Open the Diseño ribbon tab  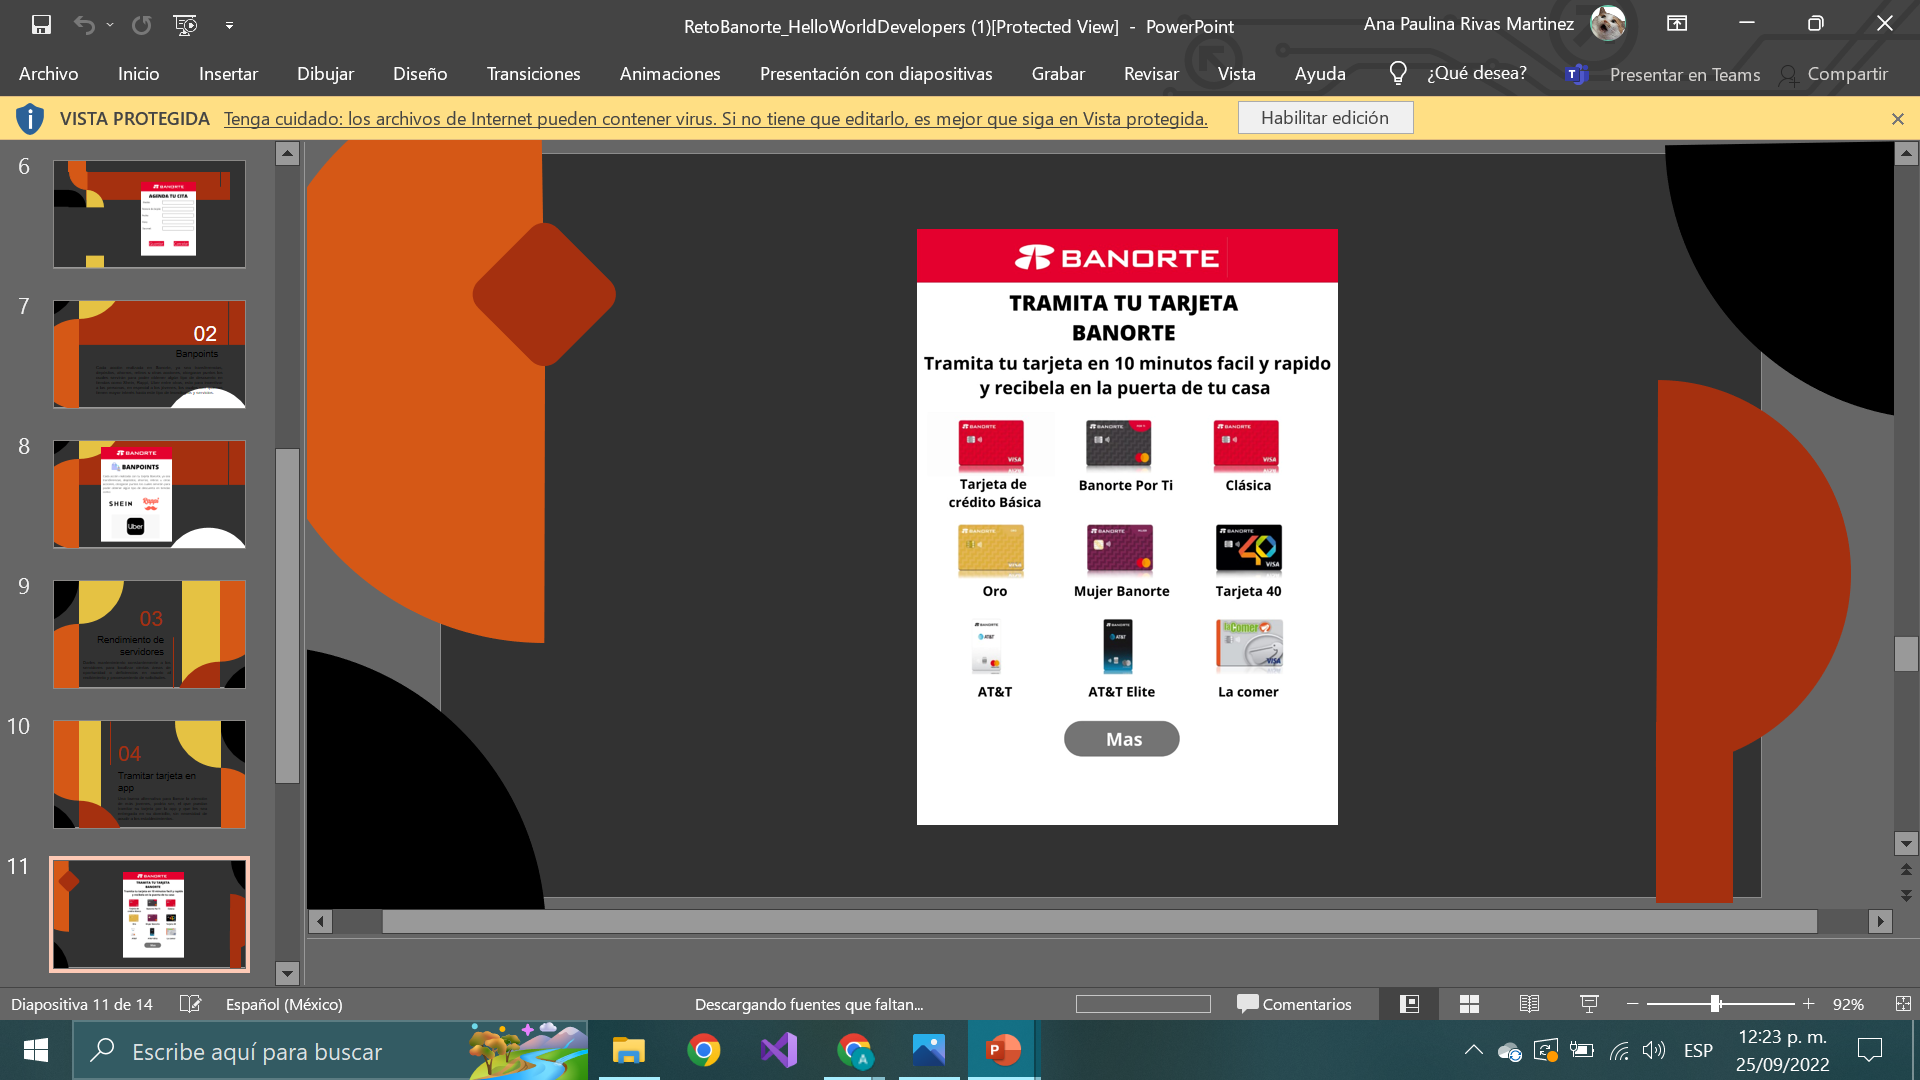420,74
